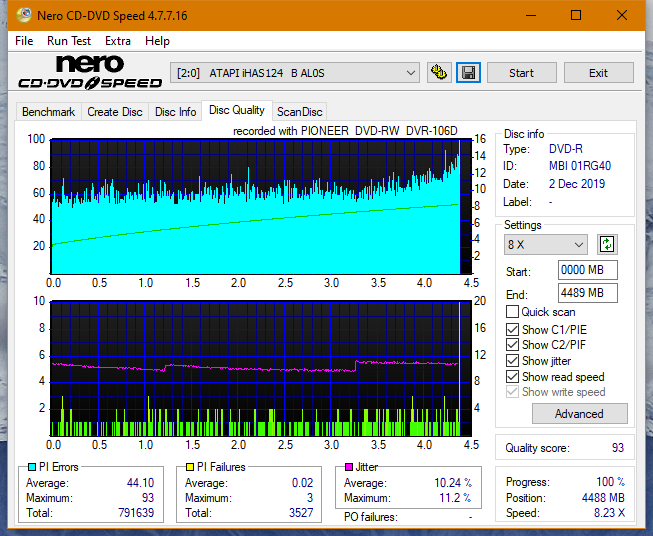Click the disc ID MBI 01RG40
The height and width of the screenshot is (536, 653).
click(580, 166)
